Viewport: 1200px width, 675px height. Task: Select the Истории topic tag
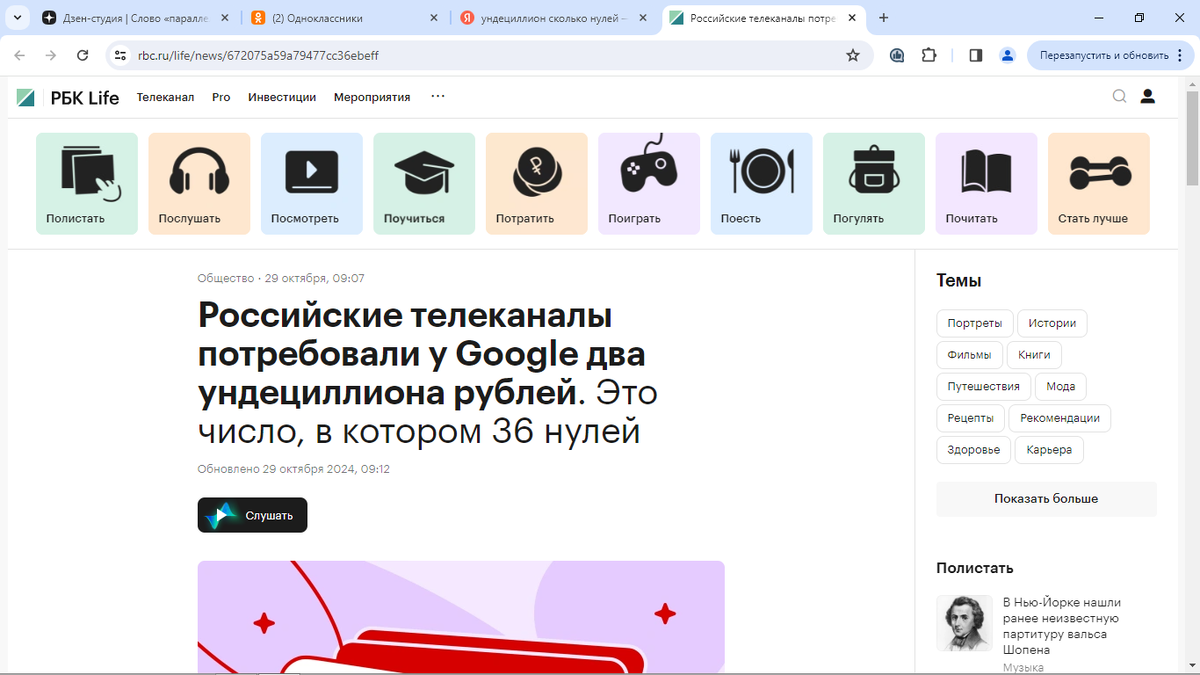click(1052, 323)
